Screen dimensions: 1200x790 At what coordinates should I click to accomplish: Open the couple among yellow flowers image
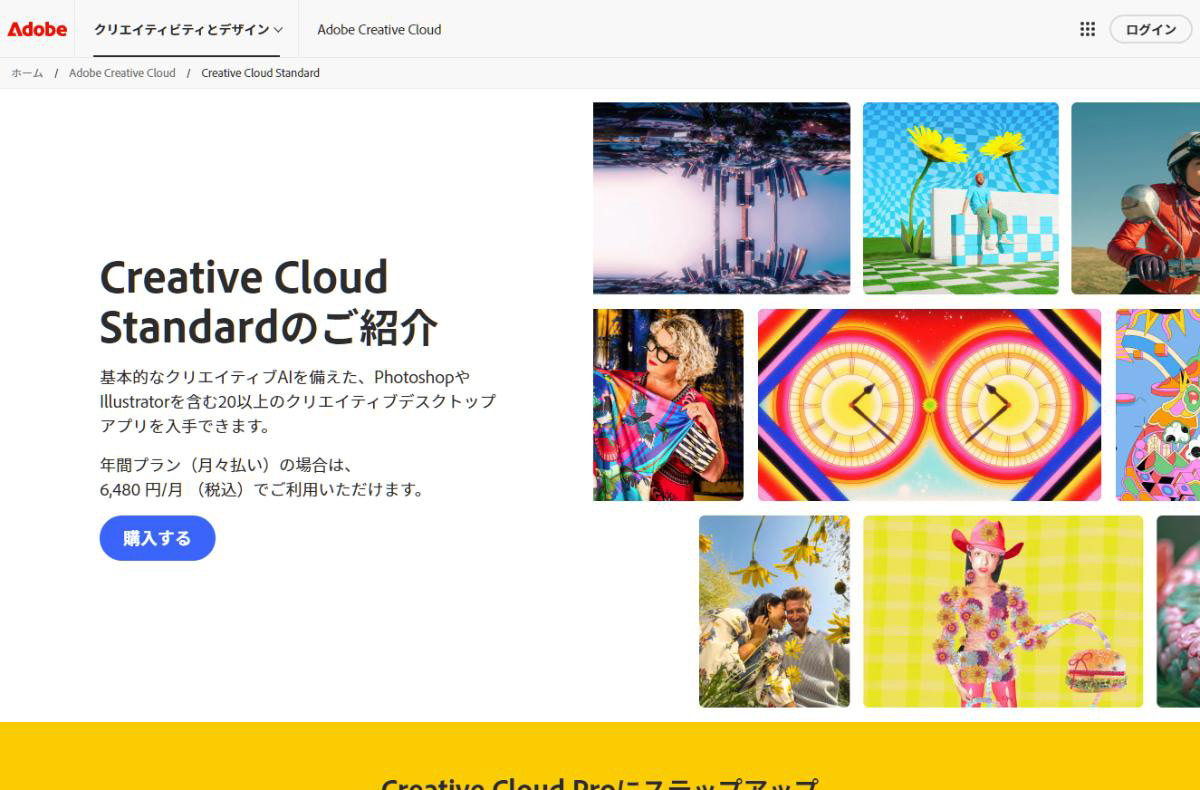[774, 611]
